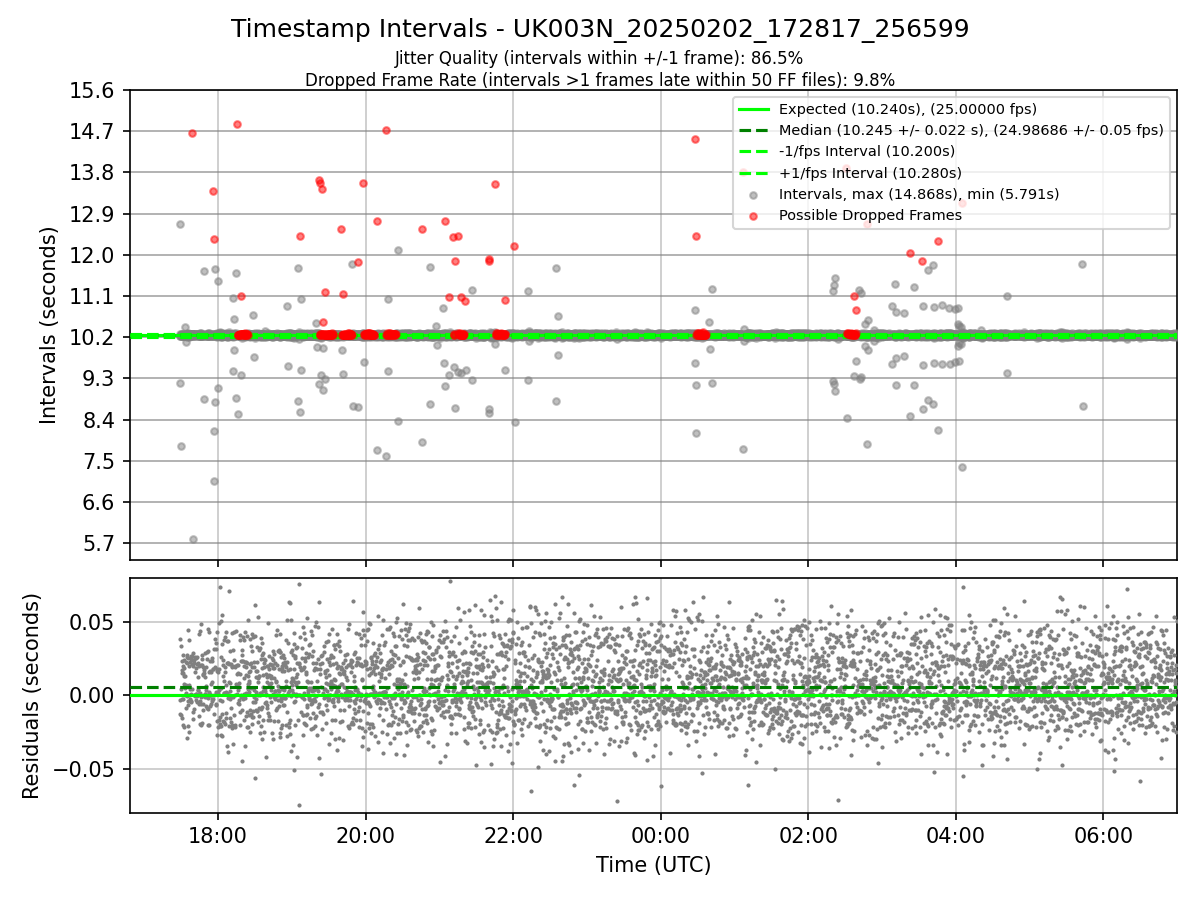This screenshot has height=900, width=1200.
Task: Click legend entry 'Intervals, max (14.868s), min (5.791s)'
Action: pos(919,194)
